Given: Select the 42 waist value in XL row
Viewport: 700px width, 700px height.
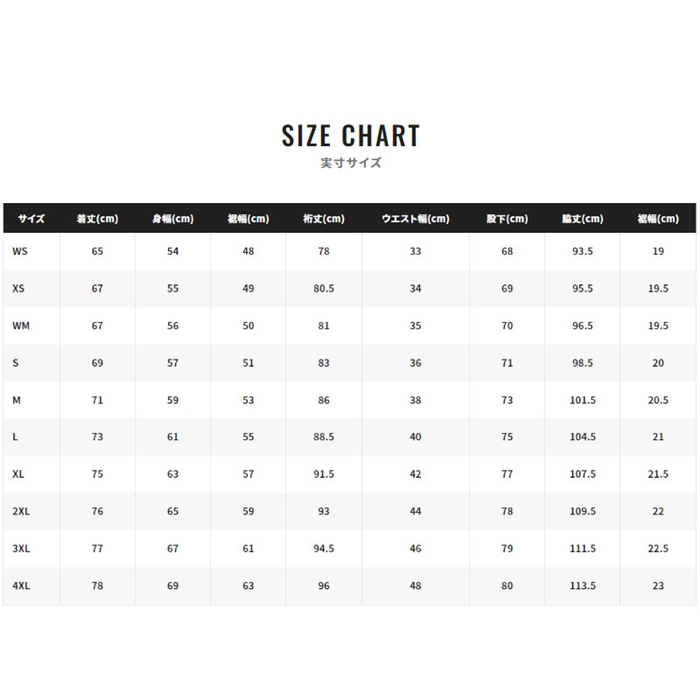Looking at the screenshot, I should point(415,474).
